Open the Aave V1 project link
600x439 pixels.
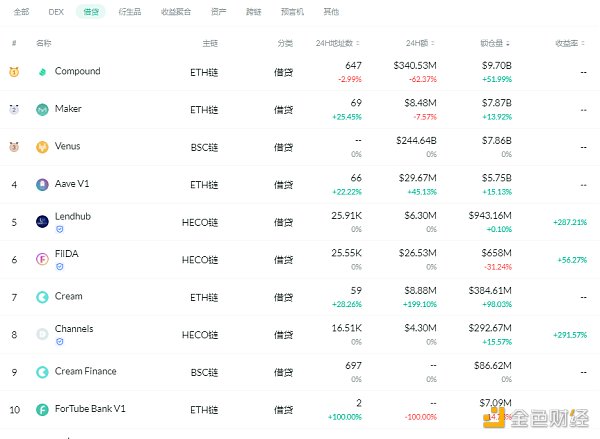[x=72, y=184]
